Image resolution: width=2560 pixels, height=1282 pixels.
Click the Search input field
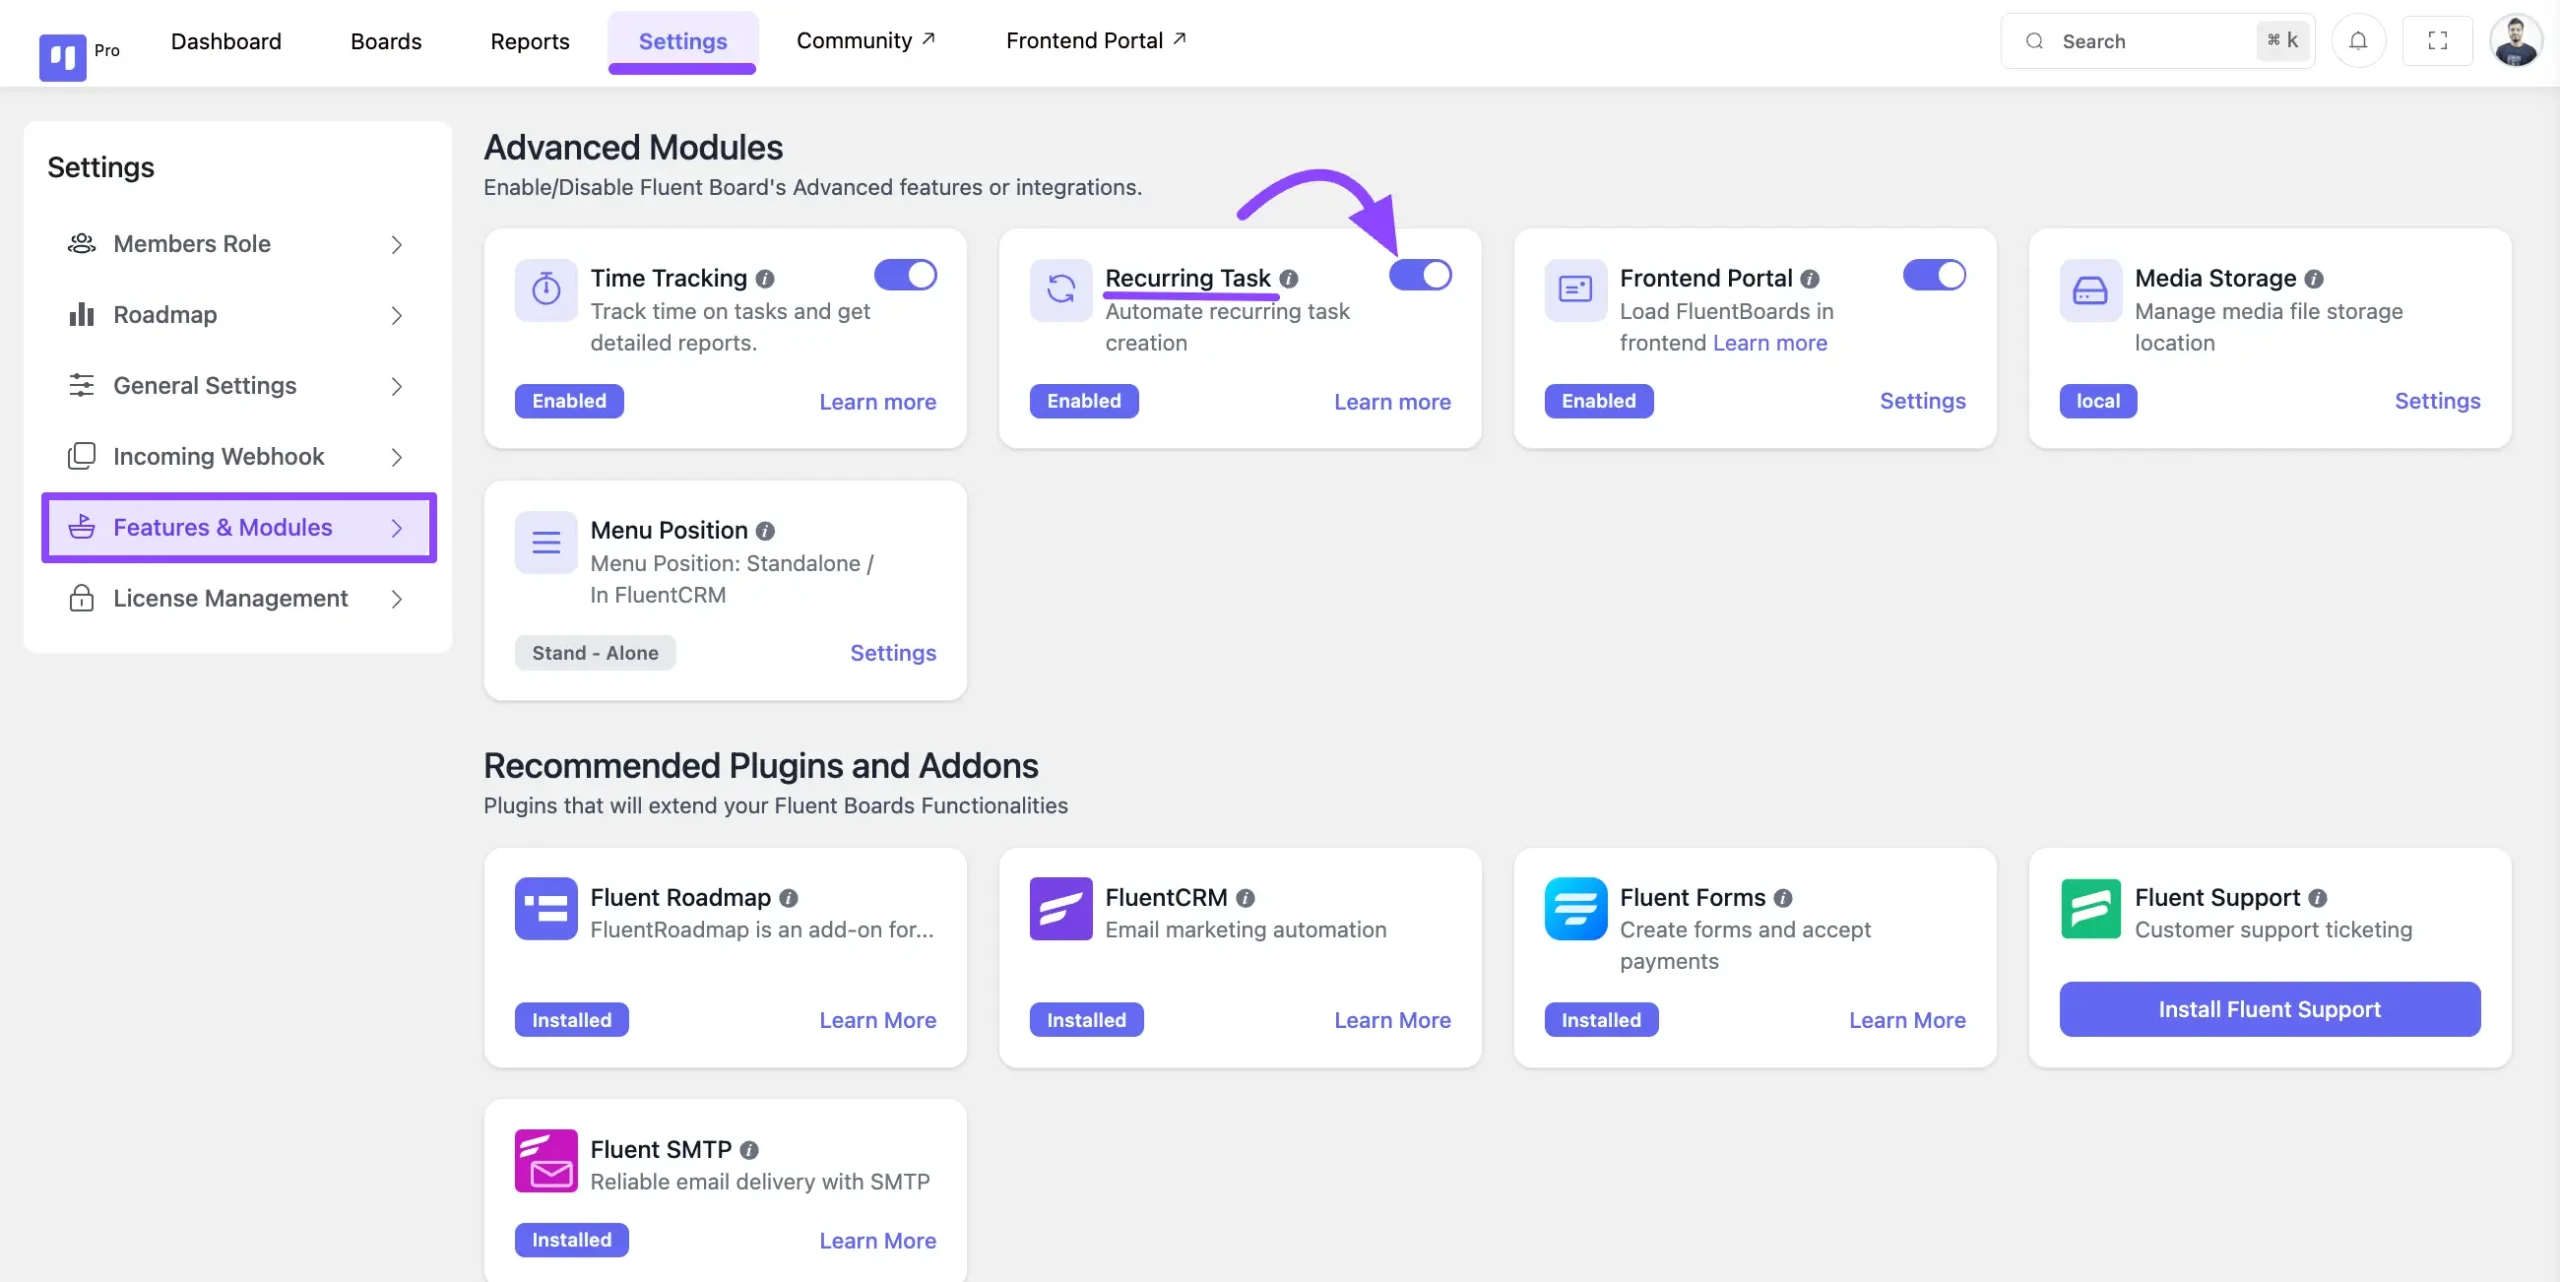(2157, 41)
